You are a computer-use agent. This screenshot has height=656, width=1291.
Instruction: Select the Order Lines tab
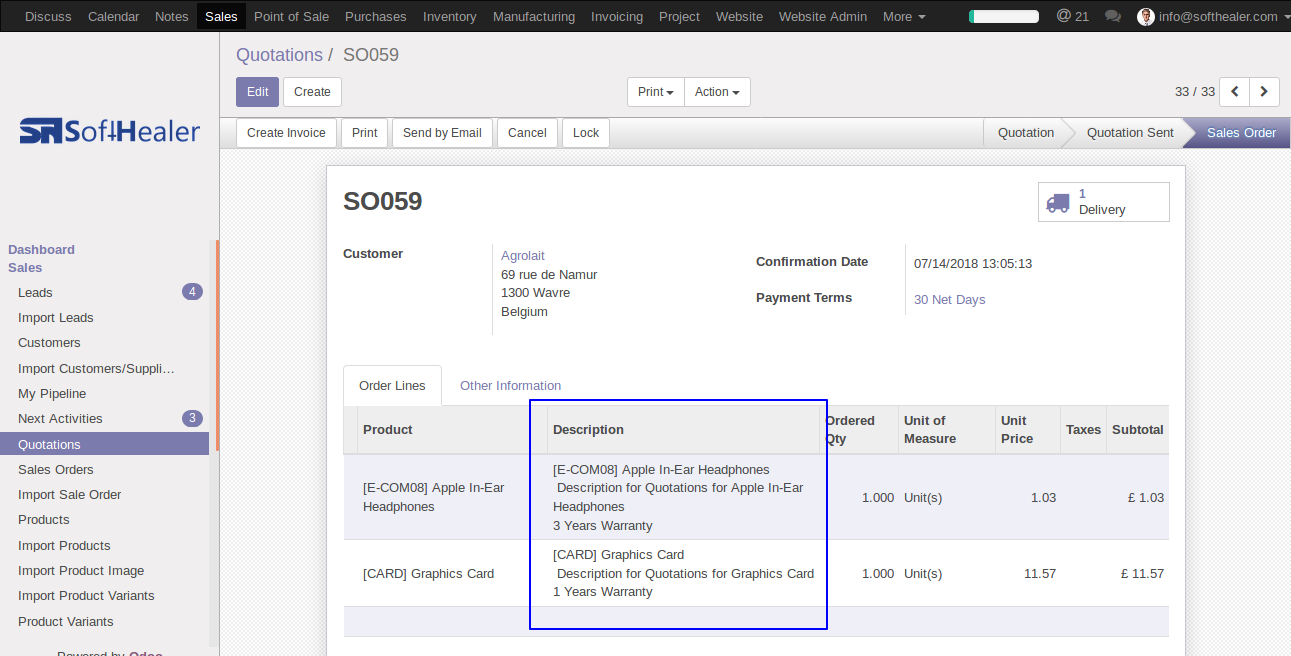(392, 386)
